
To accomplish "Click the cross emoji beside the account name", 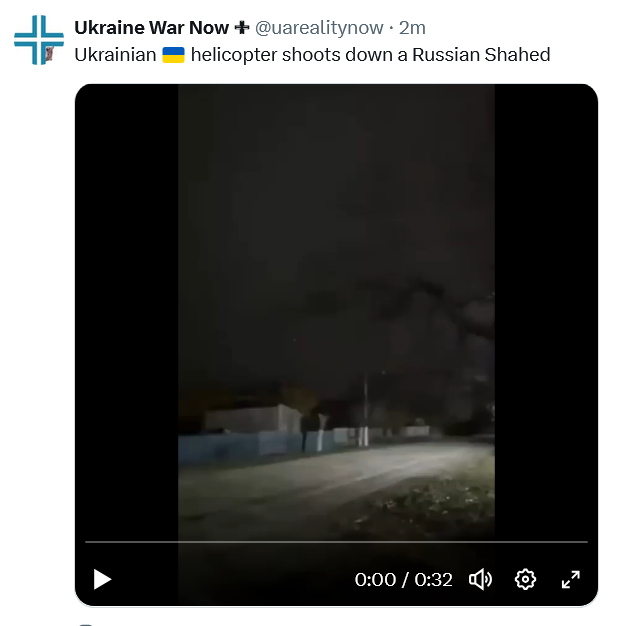I will pyautogui.click(x=242, y=28).
